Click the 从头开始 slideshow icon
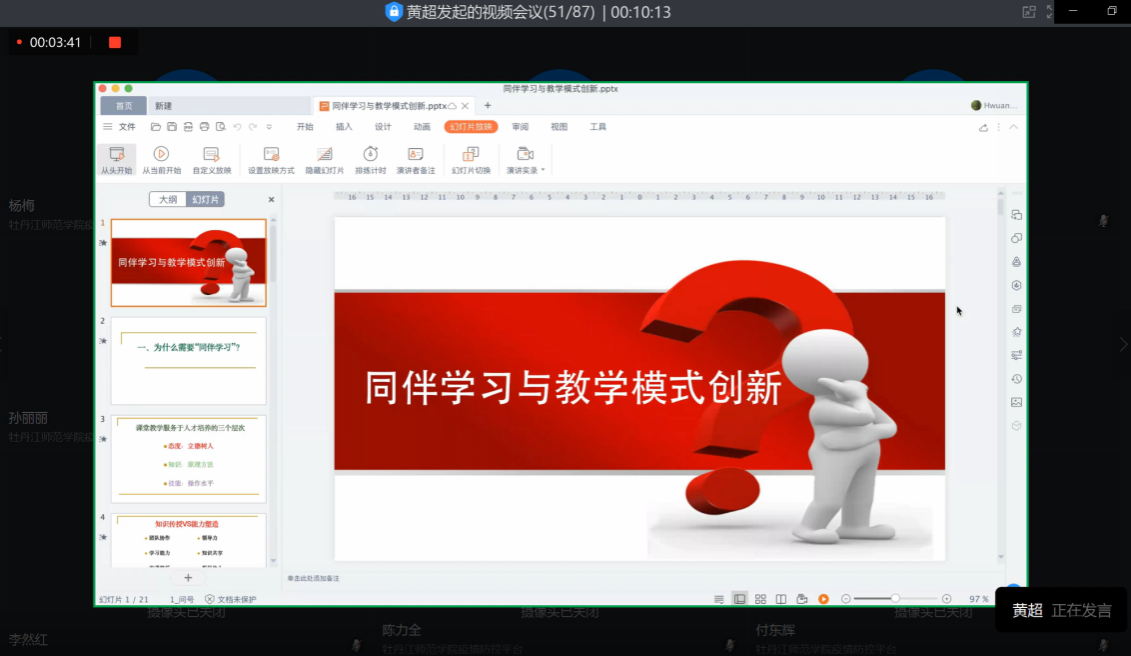This screenshot has height=656, width=1131. 117,154
